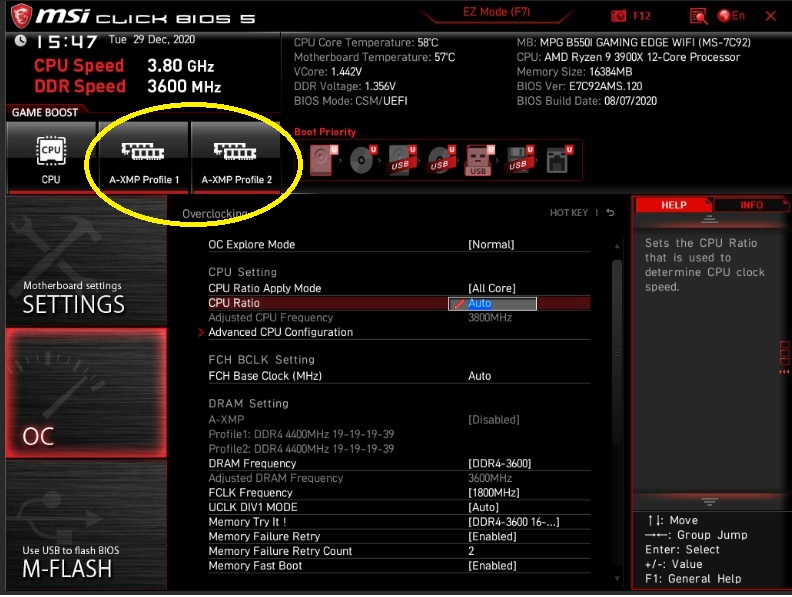Click the clock icon beside the time

tap(20, 41)
